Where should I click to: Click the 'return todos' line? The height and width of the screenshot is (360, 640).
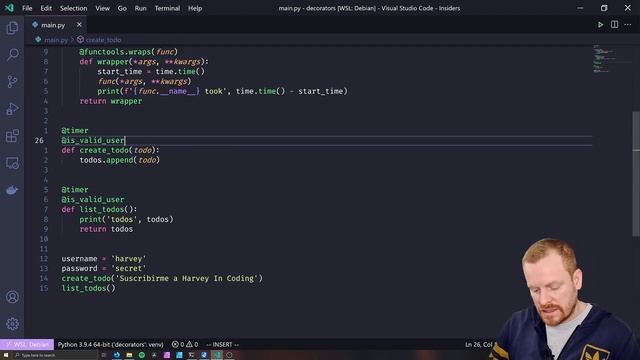pyautogui.click(x=106, y=229)
